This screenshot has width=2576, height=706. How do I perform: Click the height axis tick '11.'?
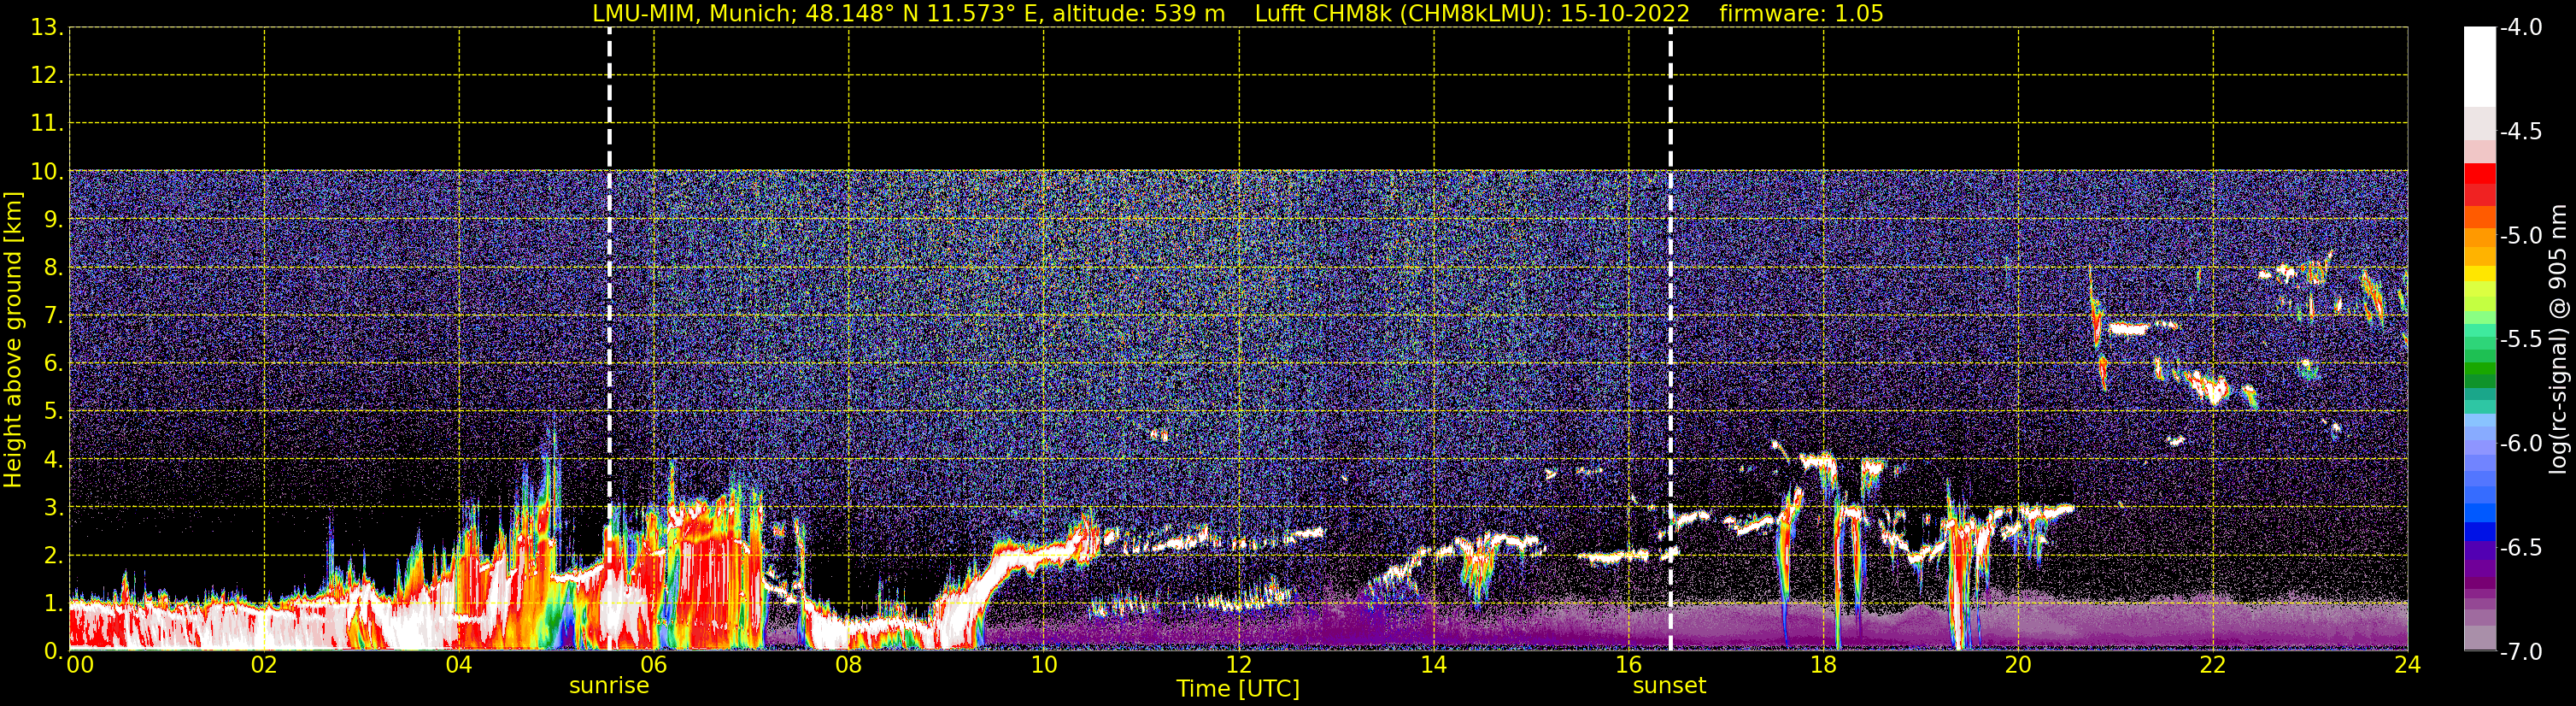pyautogui.click(x=48, y=123)
